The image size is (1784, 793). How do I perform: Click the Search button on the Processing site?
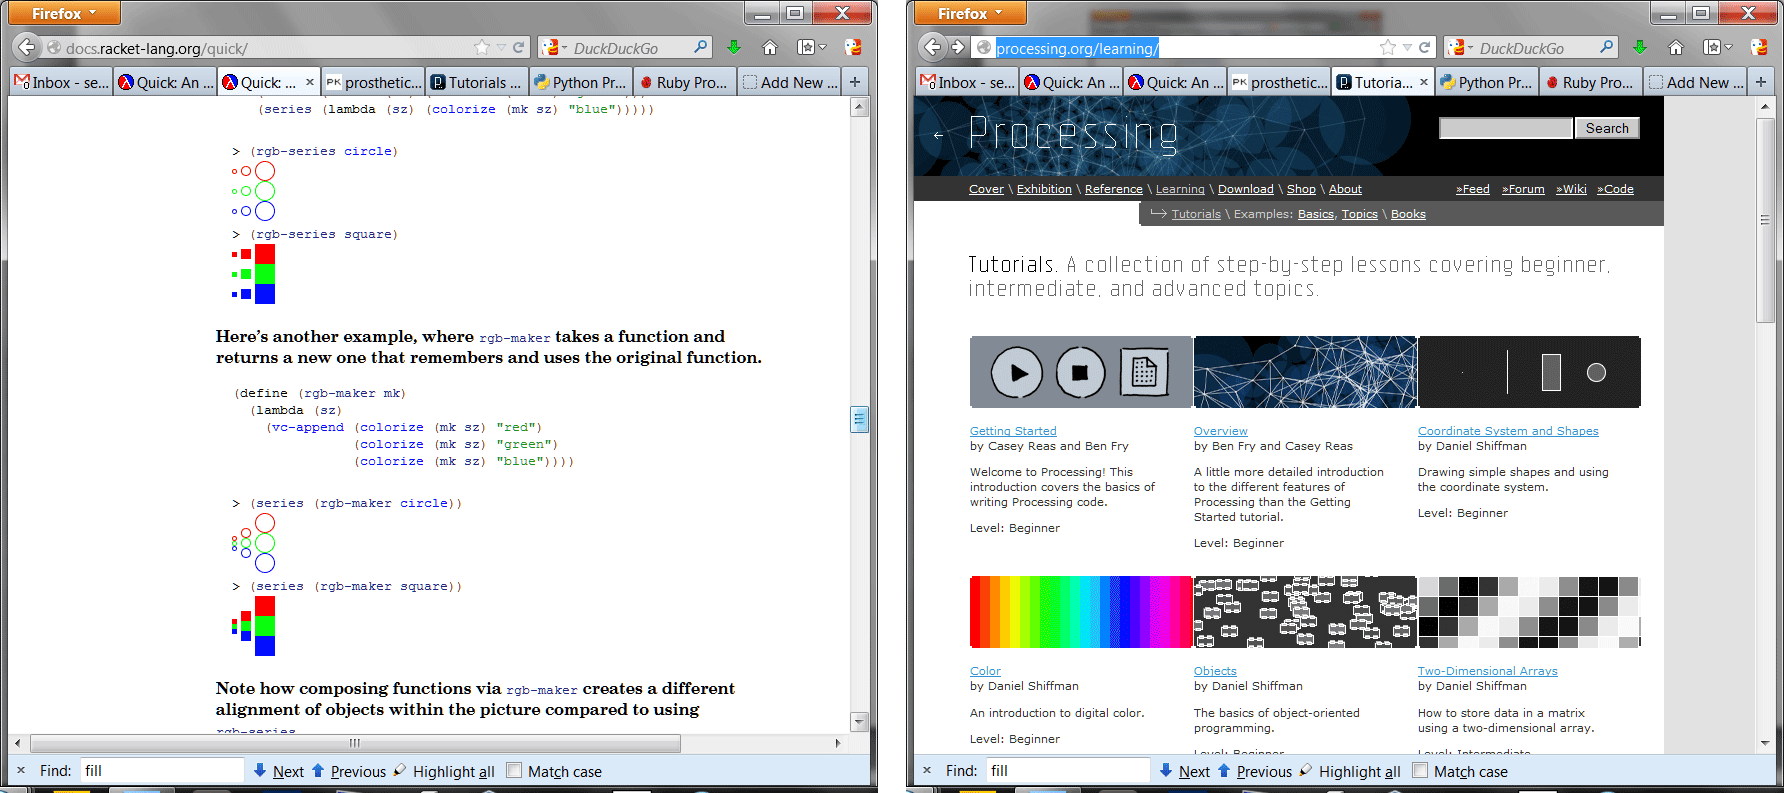(x=1606, y=128)
